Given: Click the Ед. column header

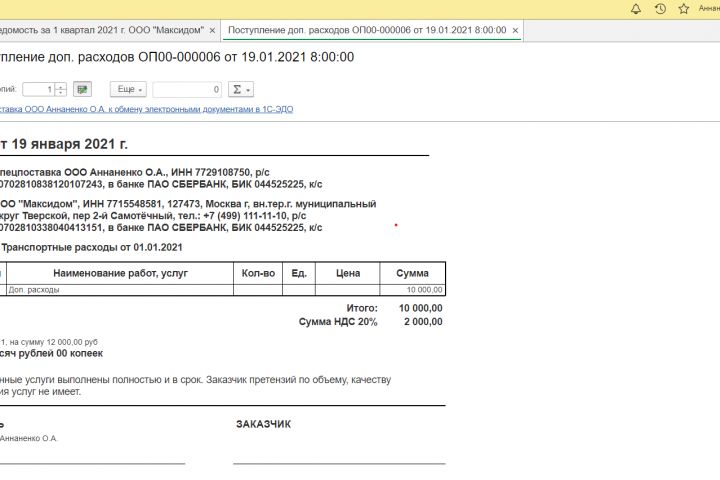Looking at the screenshot, I should [x=299, y=273].
